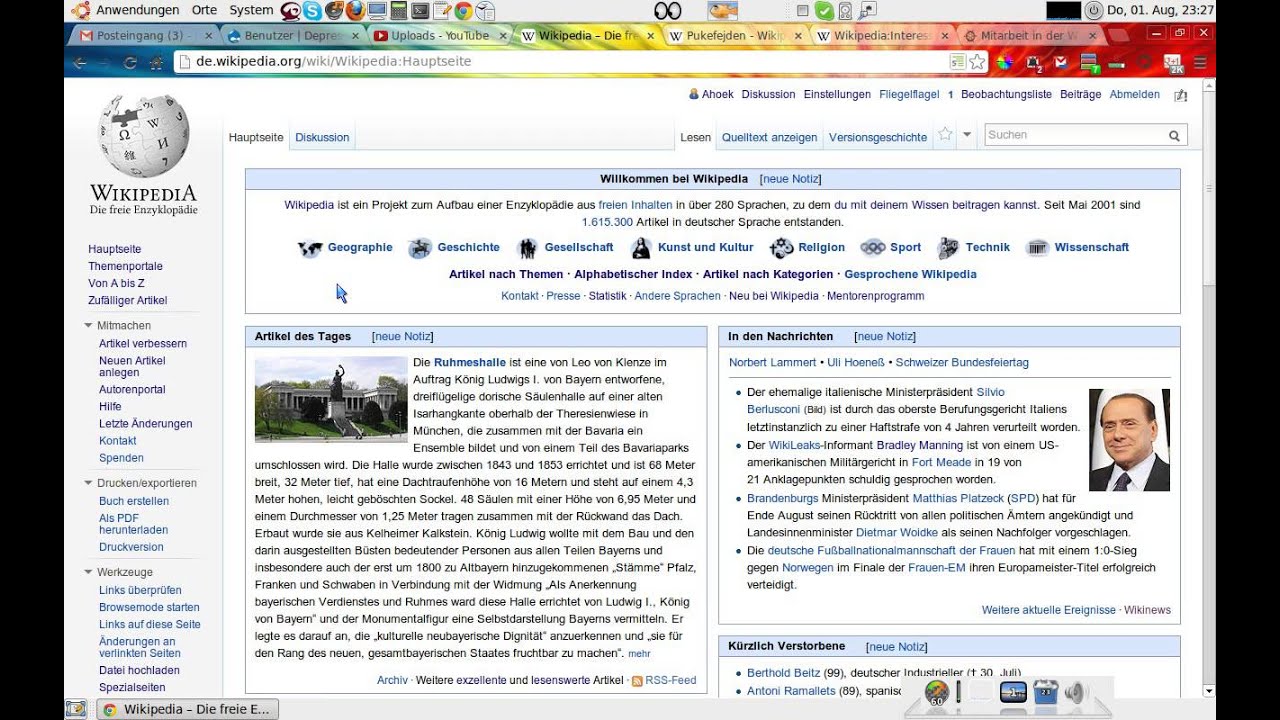The image size is (1280, 720).
Task: Open Firefox from the top panel launcher
Action: 356,11
